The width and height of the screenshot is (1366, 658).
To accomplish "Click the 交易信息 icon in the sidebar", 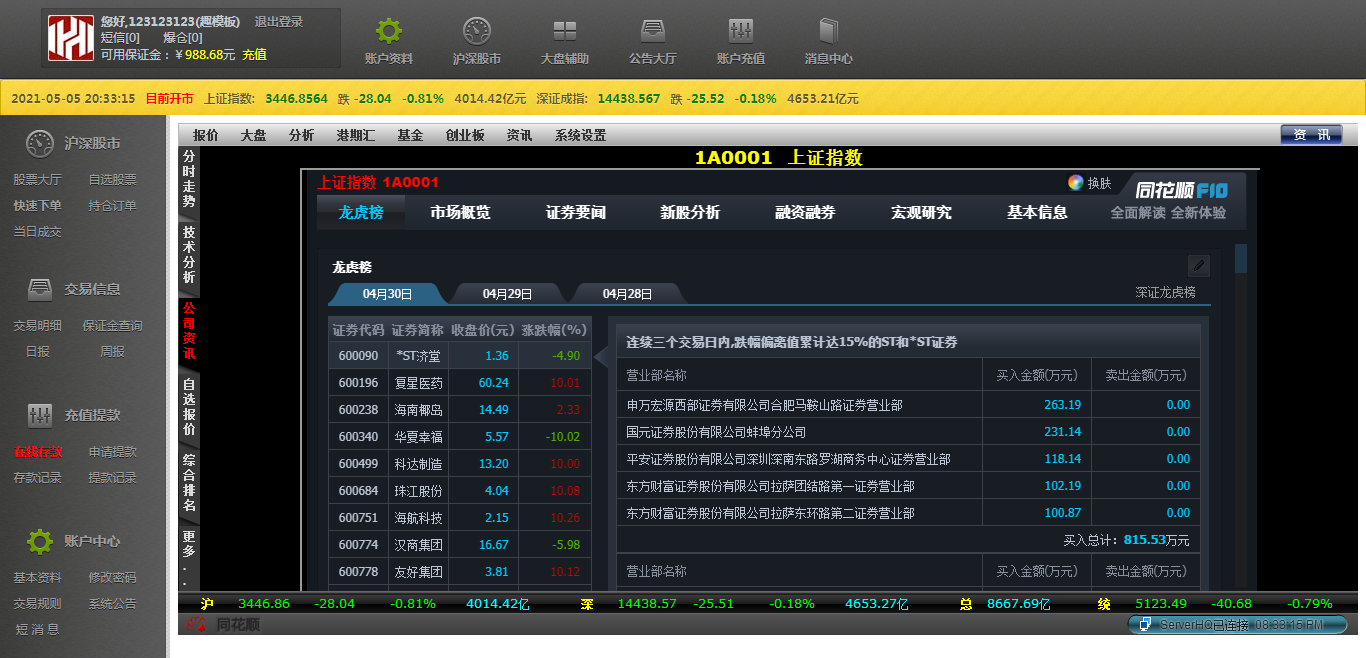I will point(40,288).
